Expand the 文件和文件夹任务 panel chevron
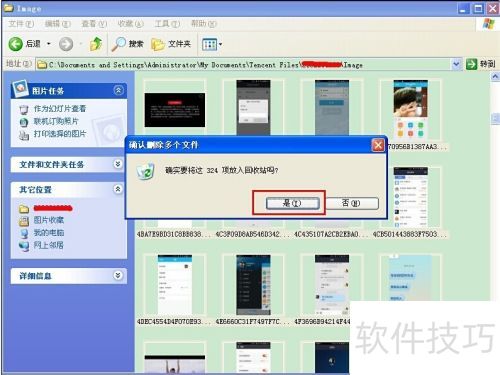The width and height of the screenshot is (500, 375). click(x=118, y=164)
